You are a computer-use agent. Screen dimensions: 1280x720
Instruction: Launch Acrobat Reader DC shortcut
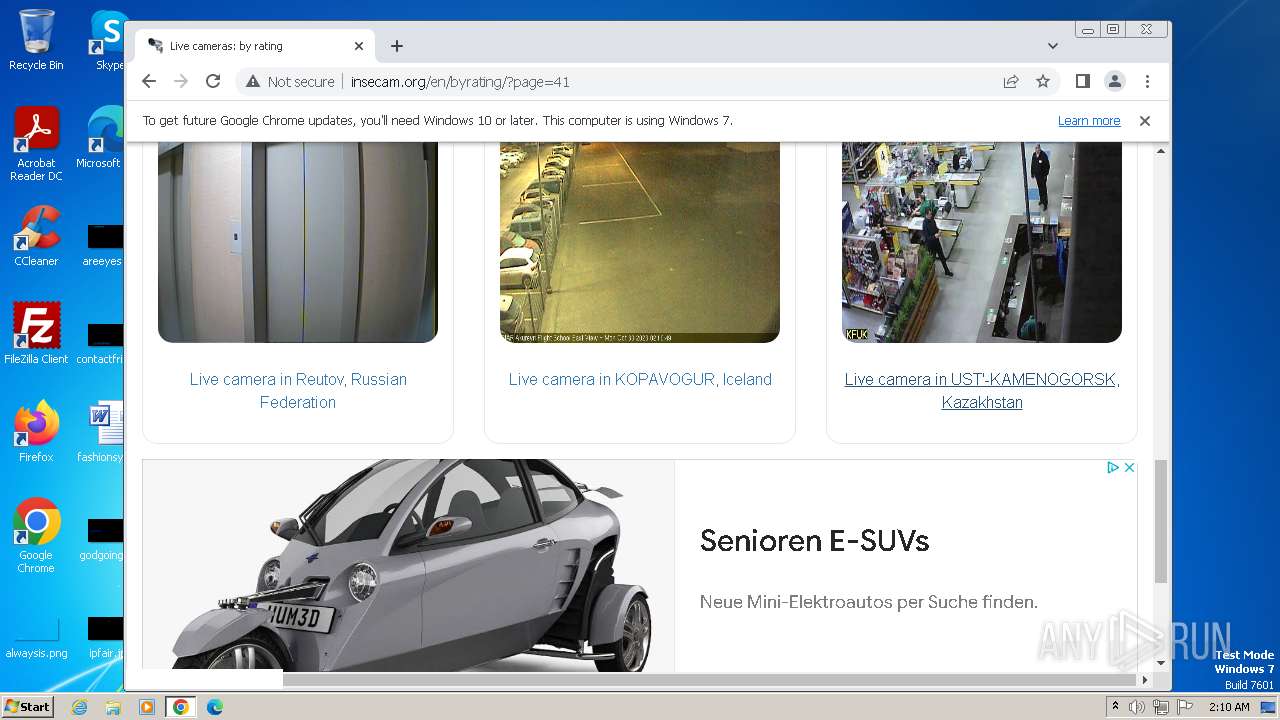[36, 144]
